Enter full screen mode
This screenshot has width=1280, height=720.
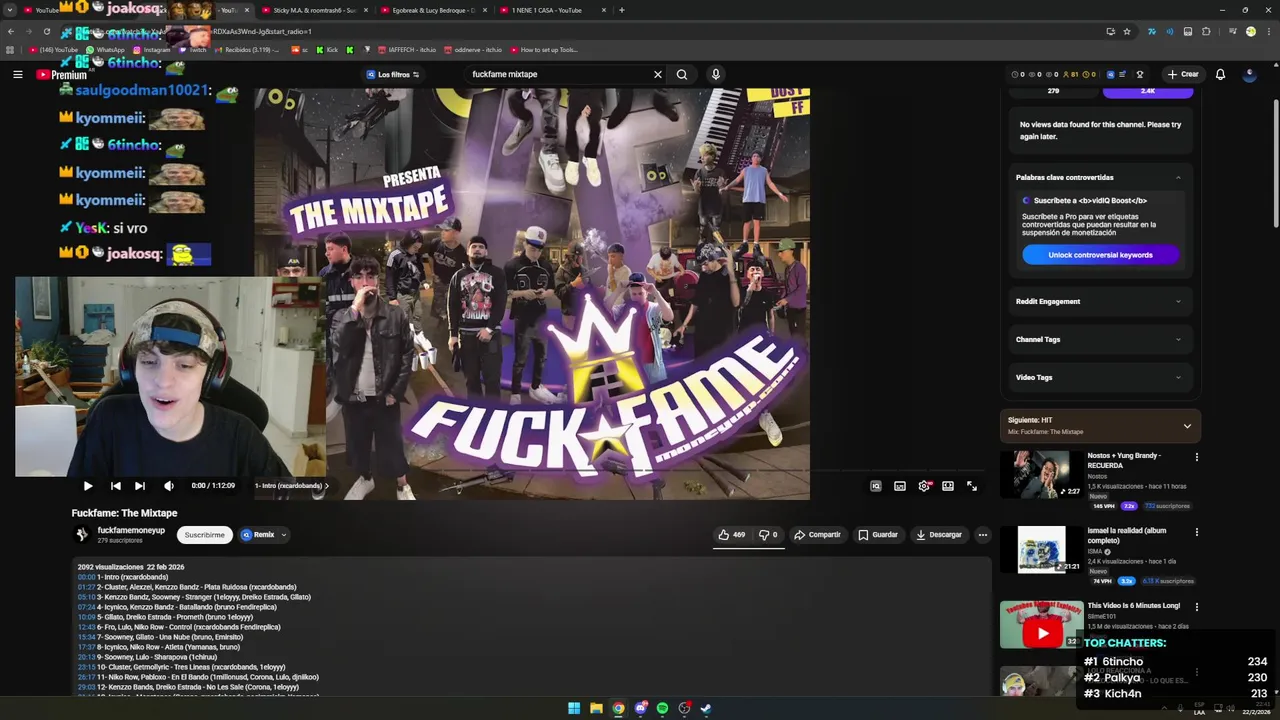(972, 486)
